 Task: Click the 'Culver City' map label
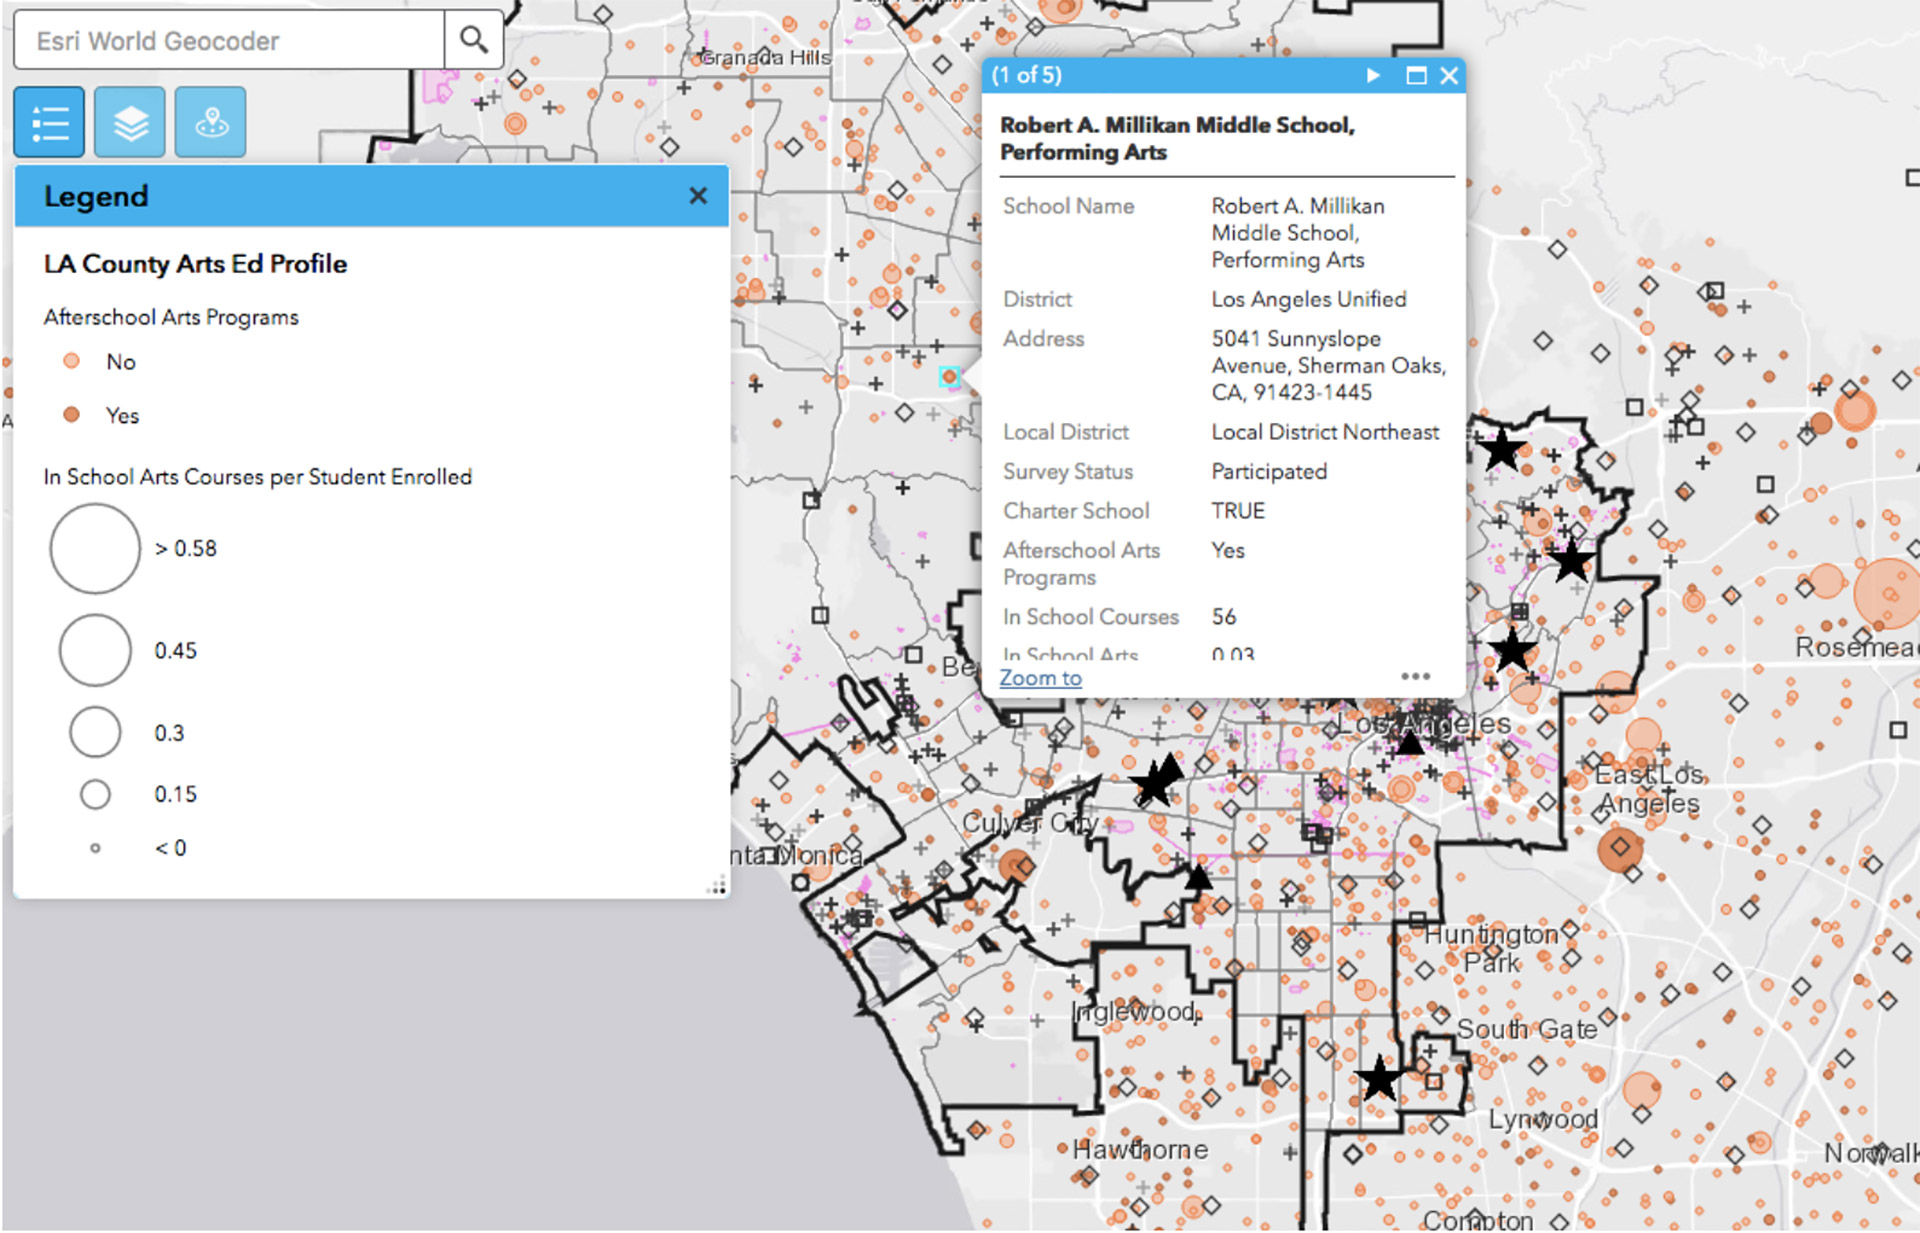pos(1030,823)
